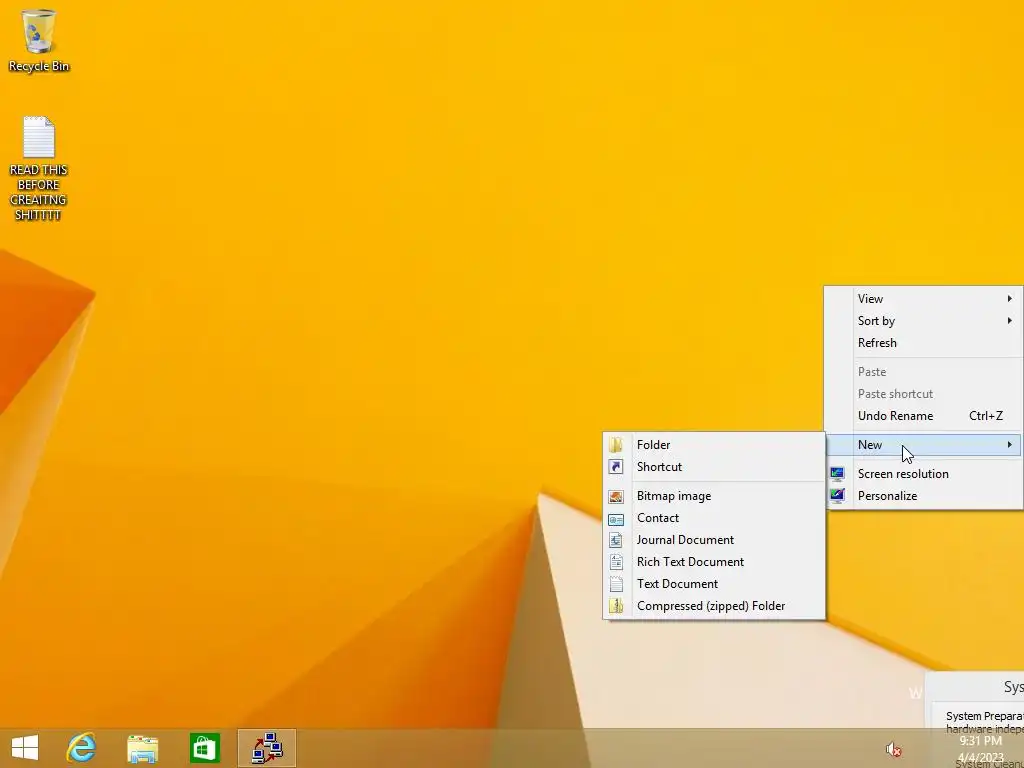Viewport: 1024px width, 768px height.
Task: Open File Explorer from the taskbar
Action: [142, 748]
